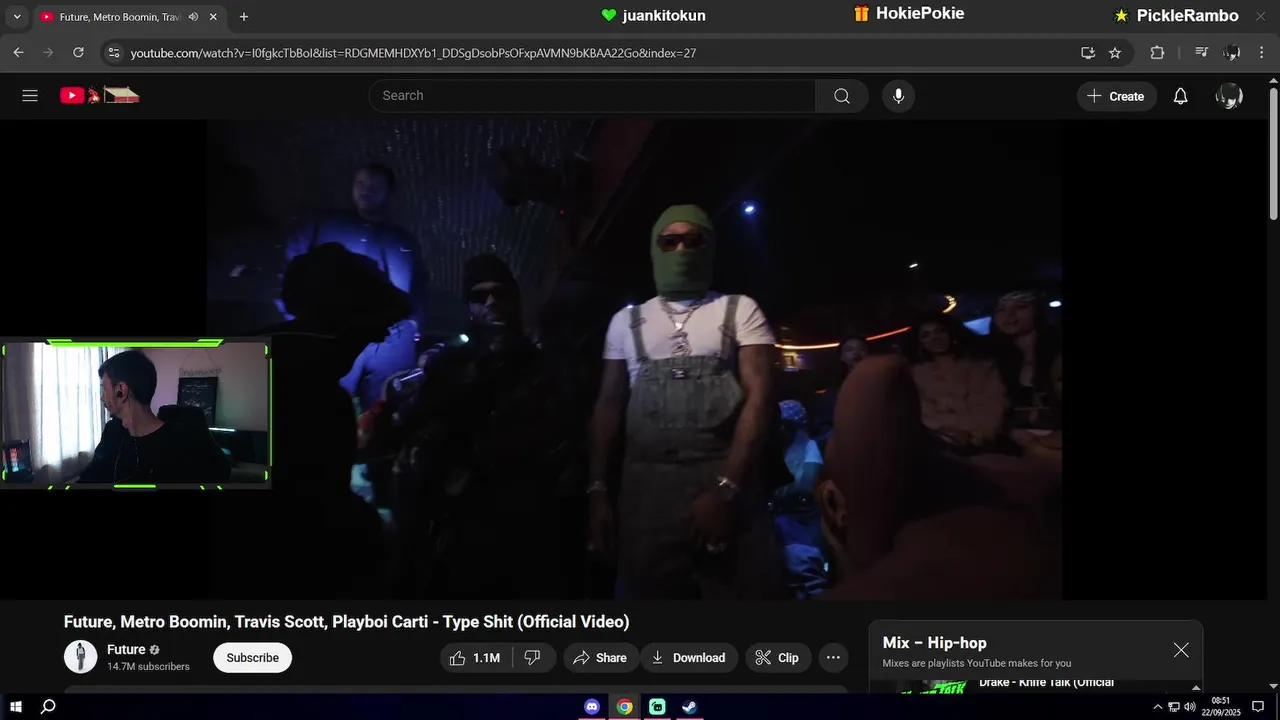Image resolution: width=1280 pixels, height=720 pixels.
Task: Open YouTube account avatar menu
Action: 1229,96
